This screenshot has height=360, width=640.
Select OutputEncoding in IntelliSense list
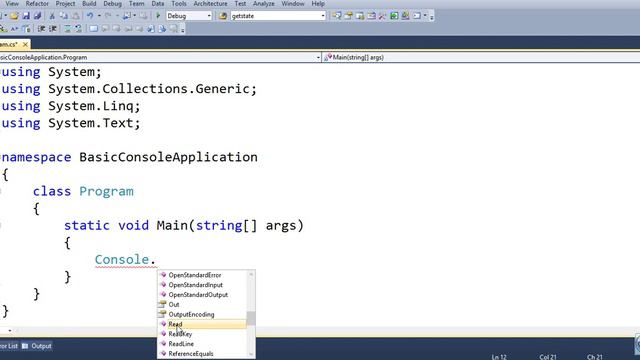pos(202,314)
